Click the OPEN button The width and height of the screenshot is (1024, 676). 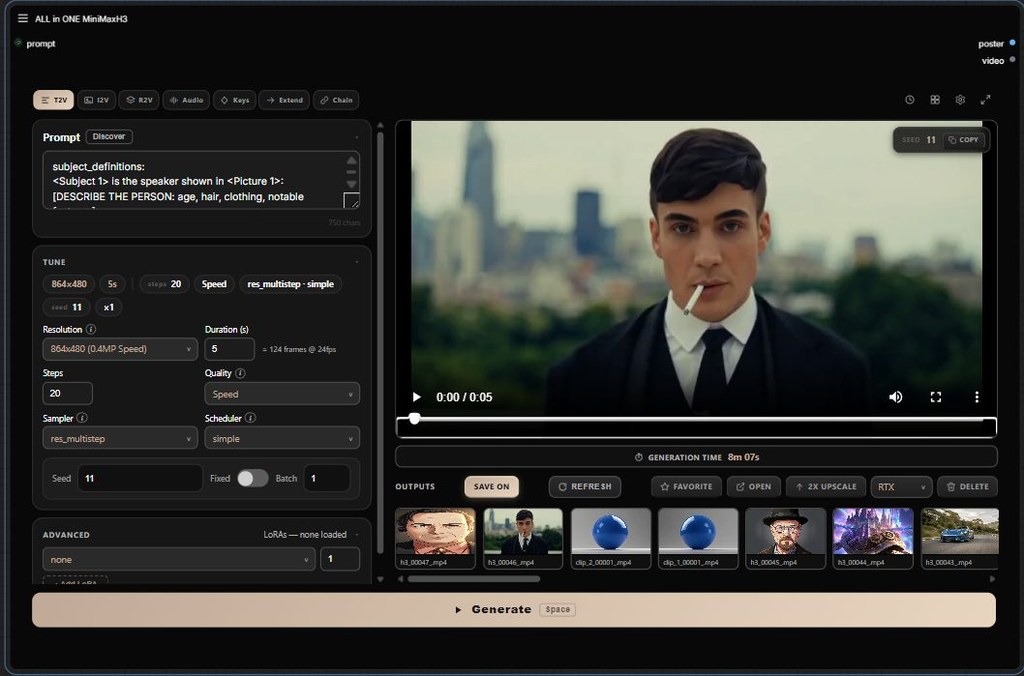[754, 487]
